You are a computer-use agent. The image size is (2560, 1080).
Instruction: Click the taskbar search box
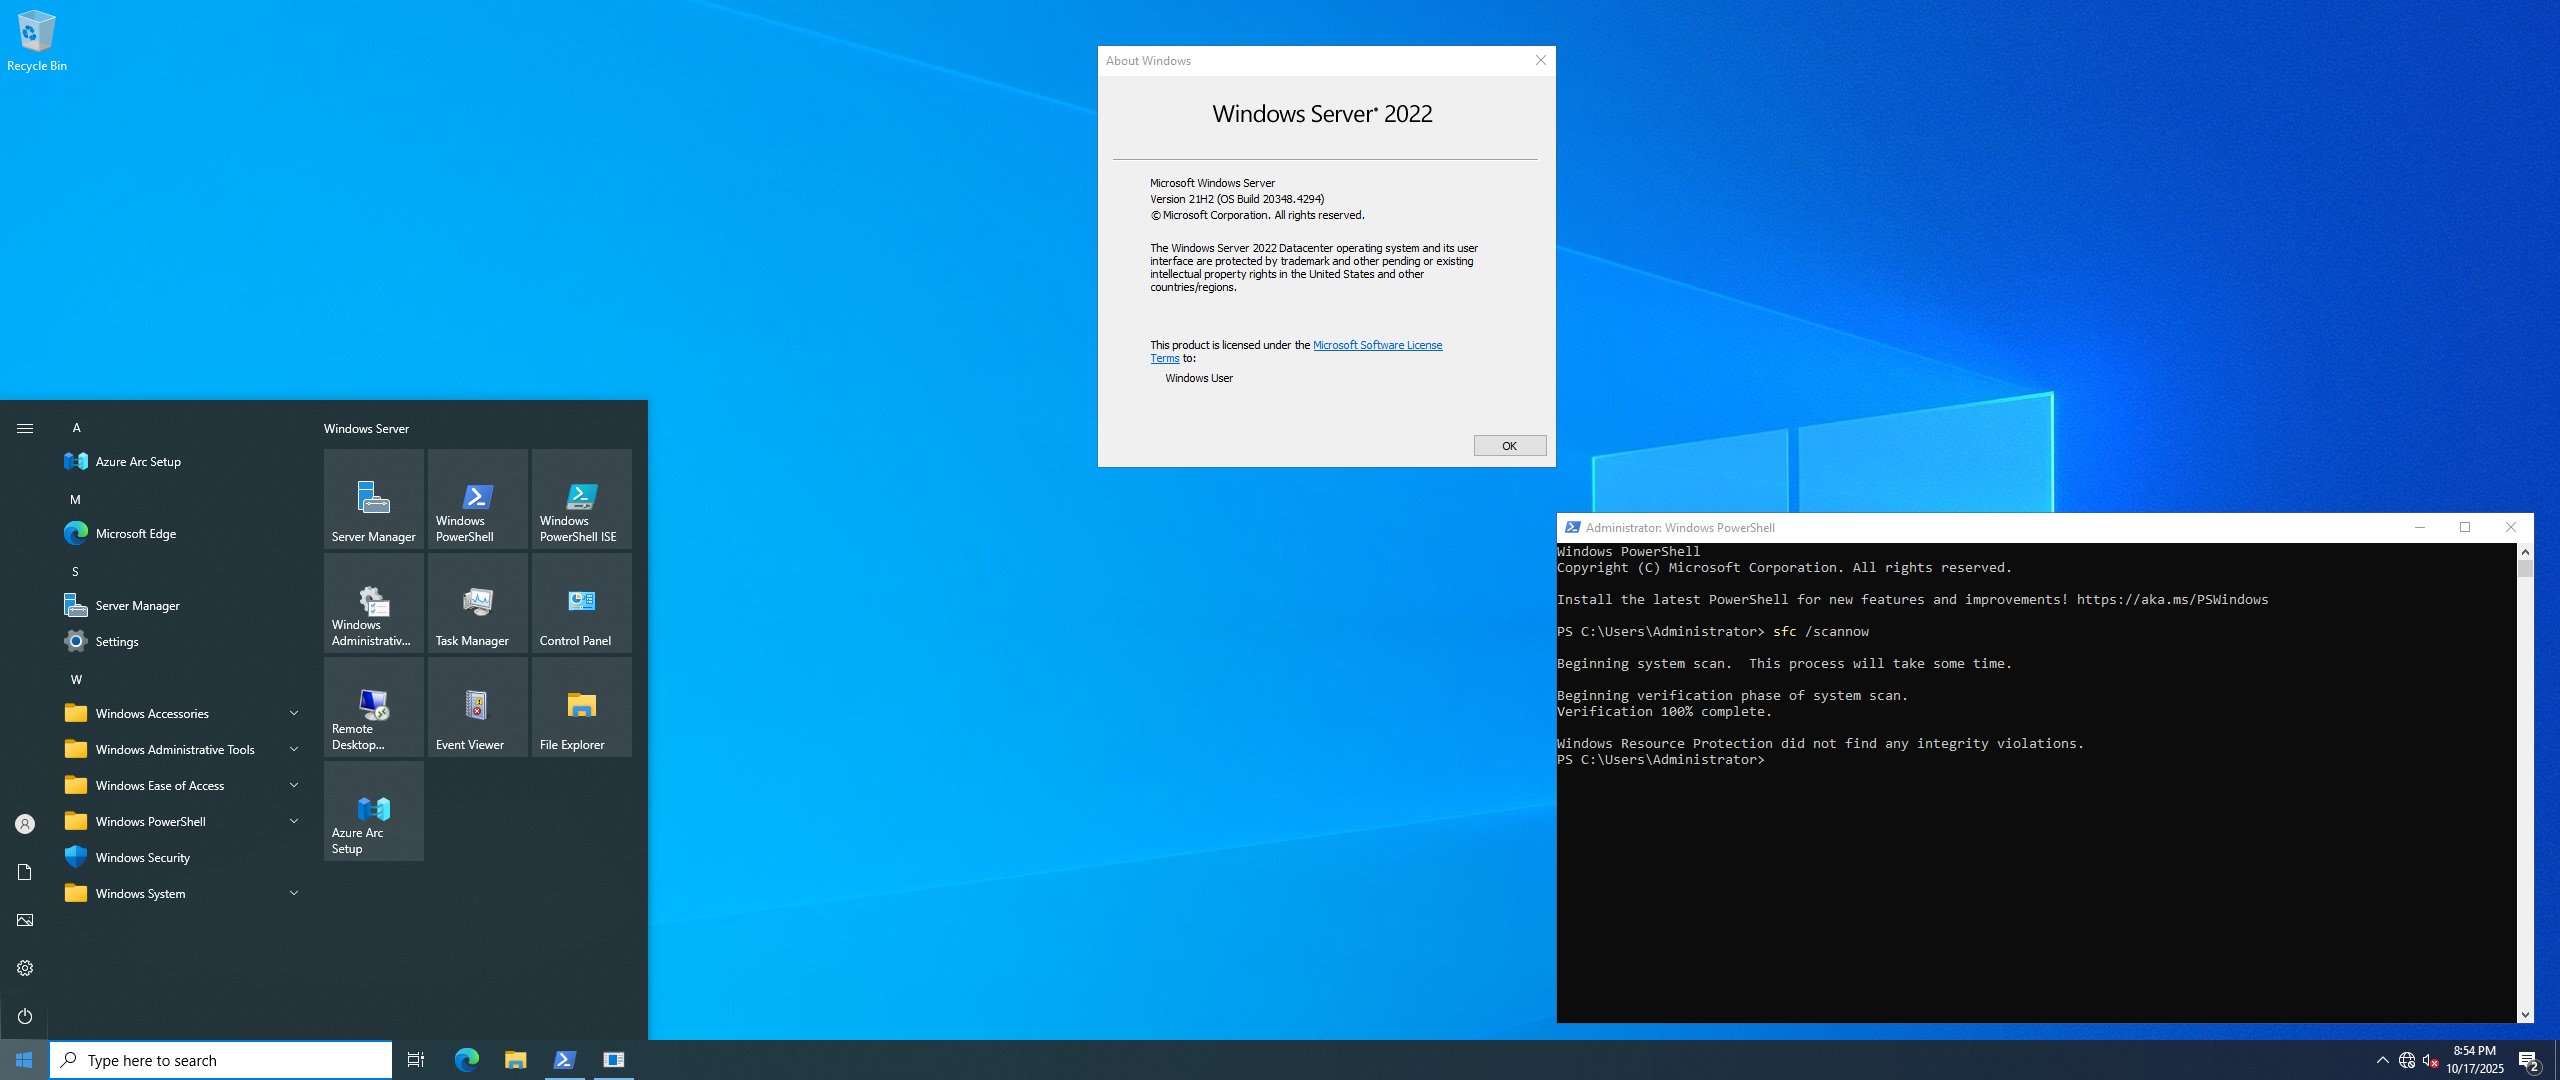click(x=220, y=1060)
